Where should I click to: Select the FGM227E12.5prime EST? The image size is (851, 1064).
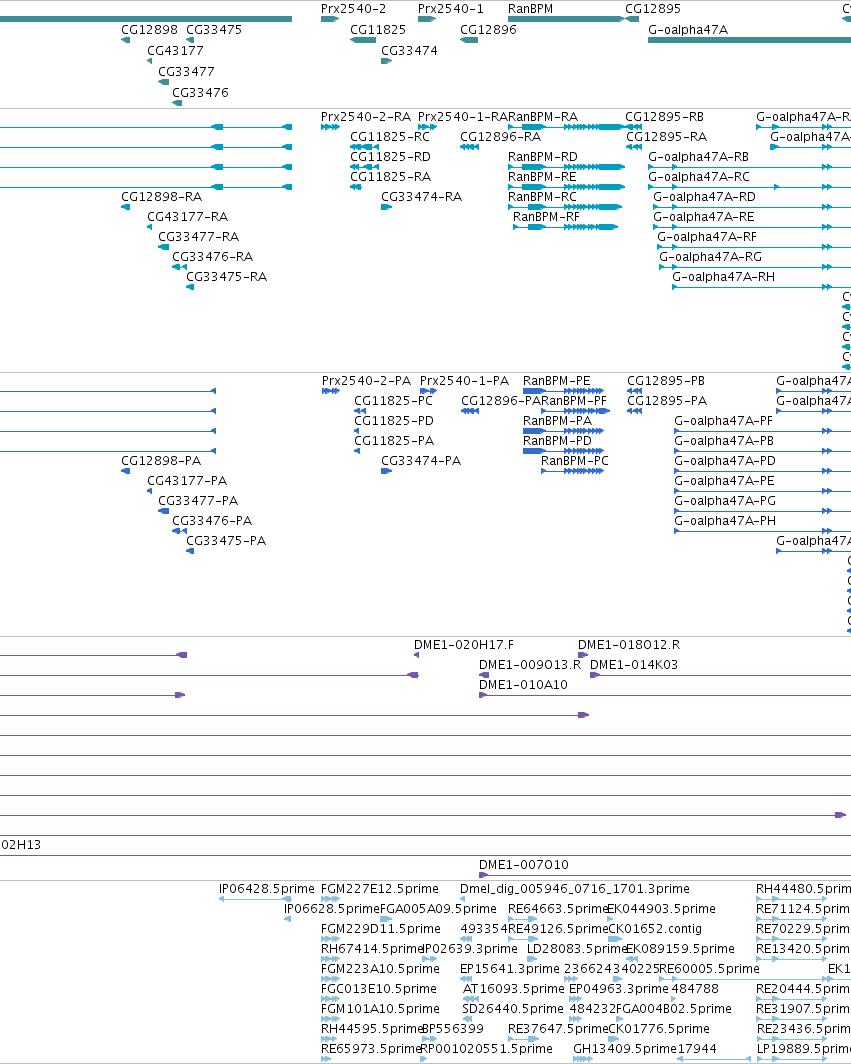[x=379, y=889]
